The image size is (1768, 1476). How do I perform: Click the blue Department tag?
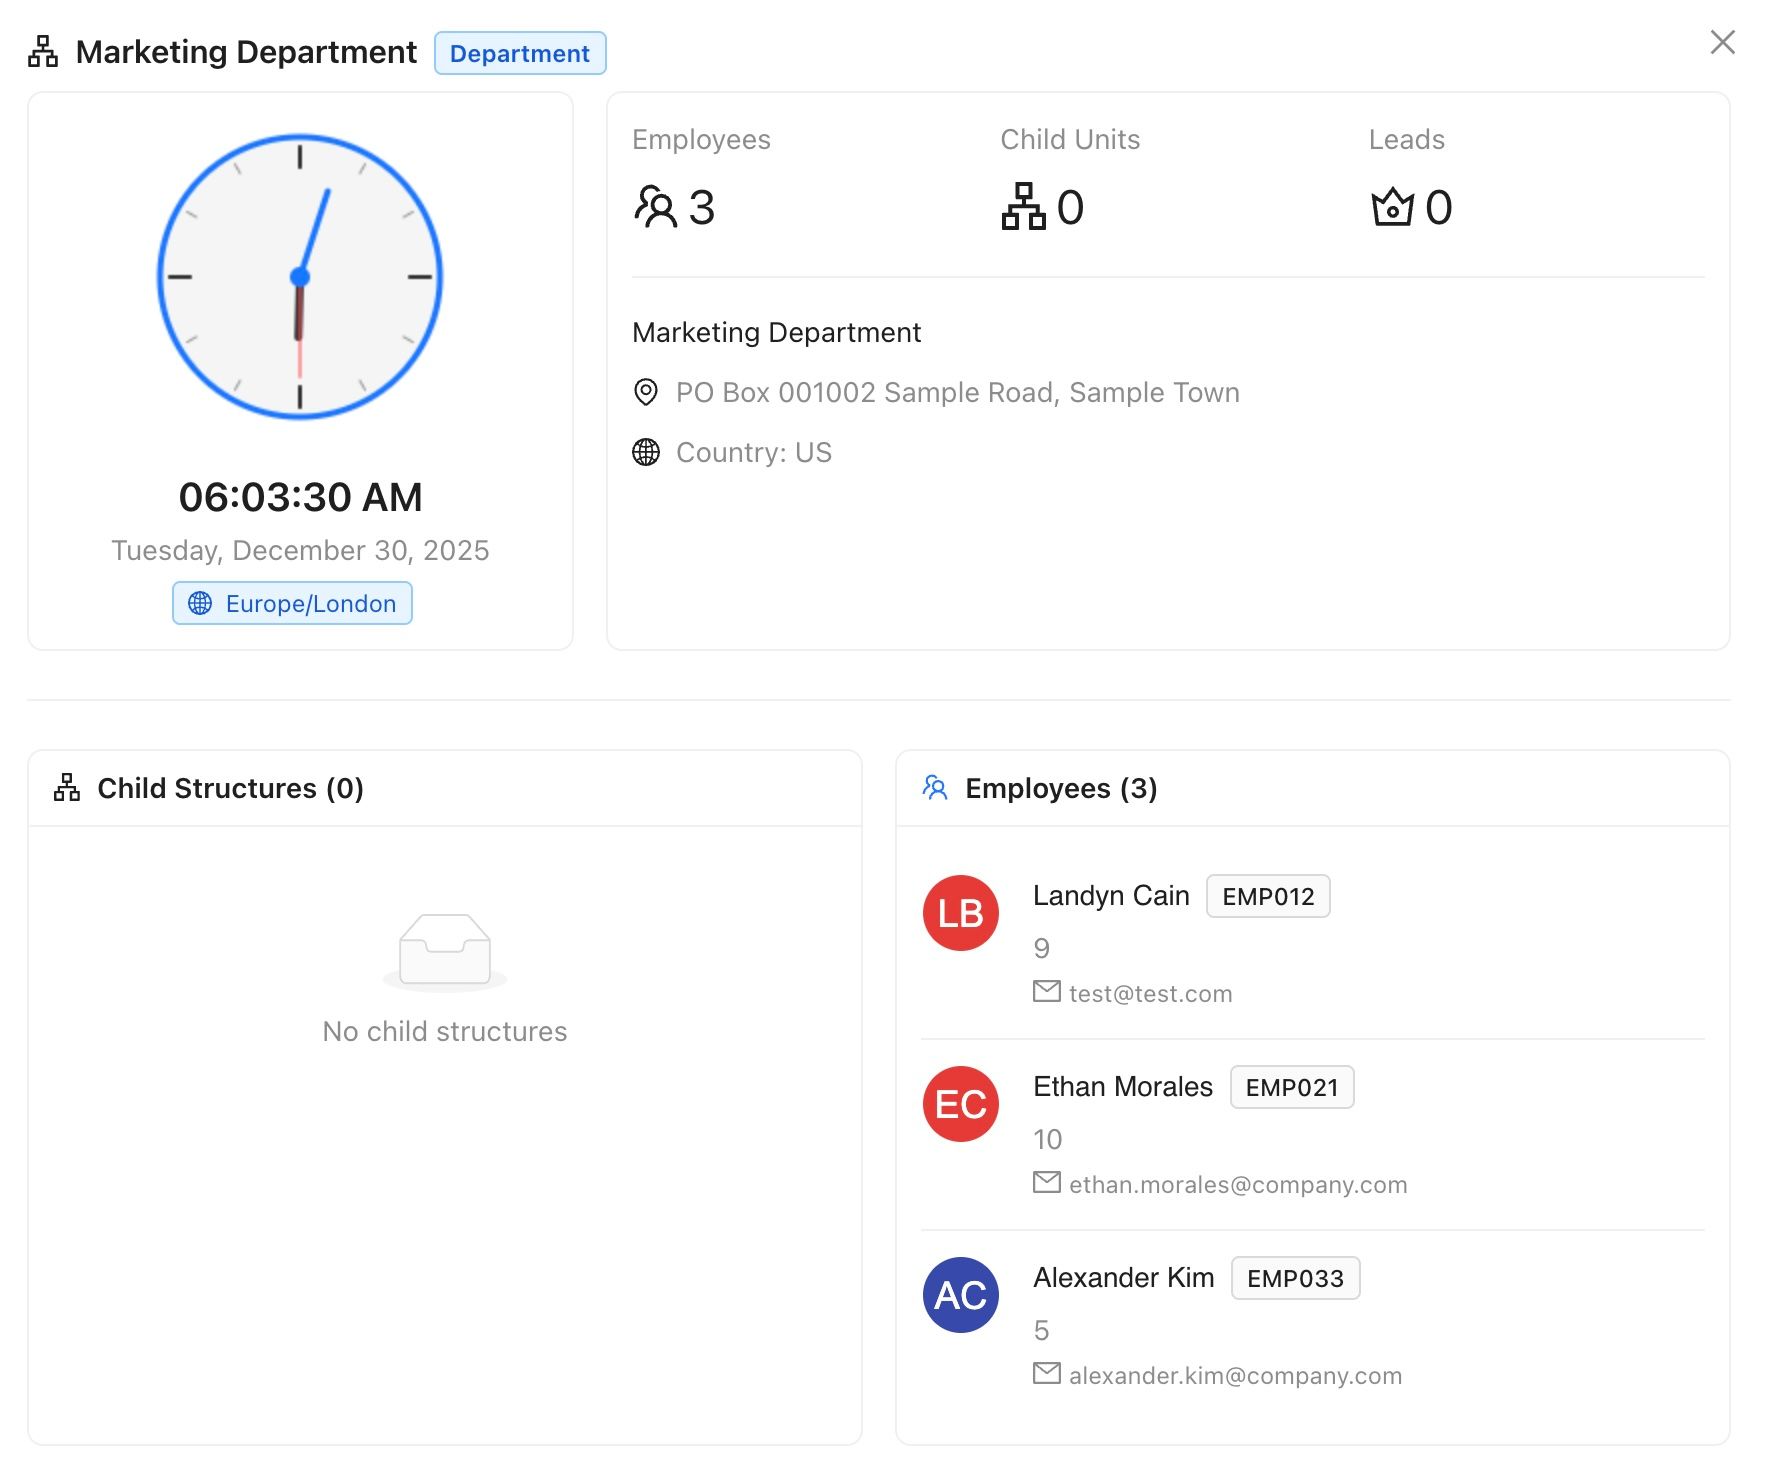pyautogui.click(x=519, y=53)
